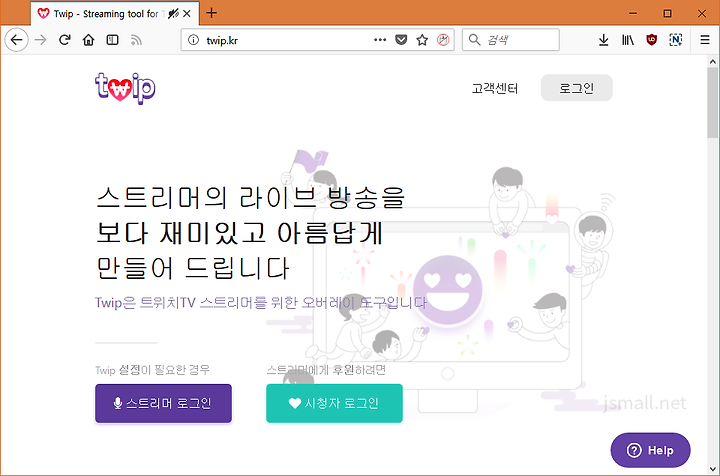Reload the twip.kr page
This screenshot has width=720, height=476.
(x=65, y=40)
